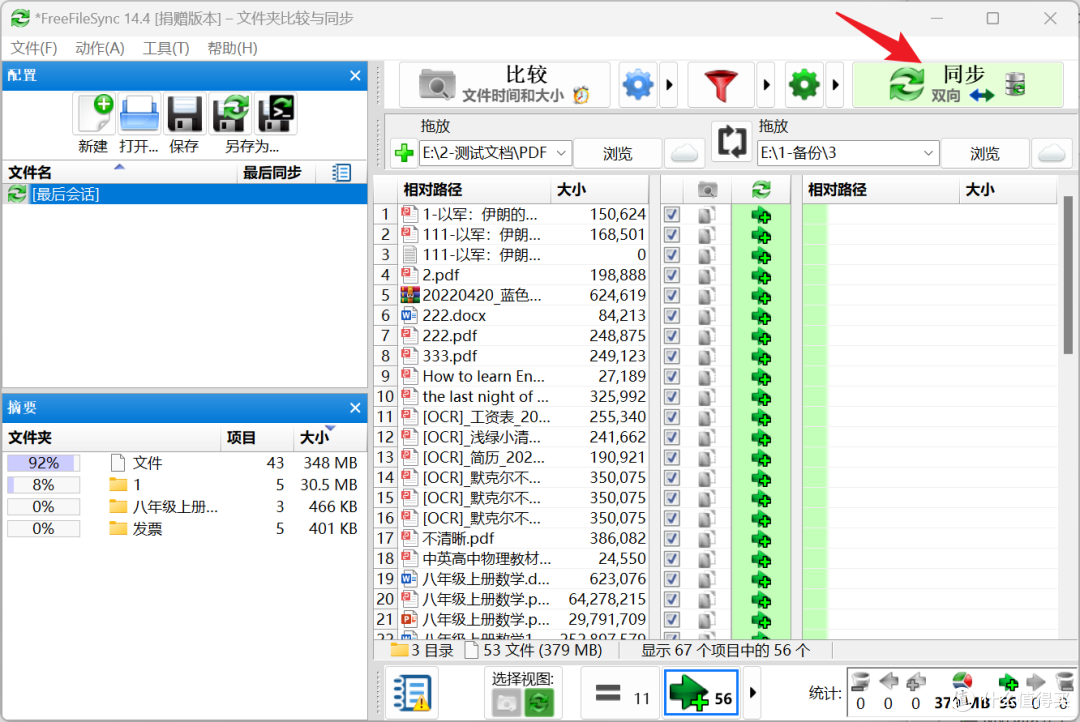Click the file list vertical scrollbar

click(x=1068, y=276)
